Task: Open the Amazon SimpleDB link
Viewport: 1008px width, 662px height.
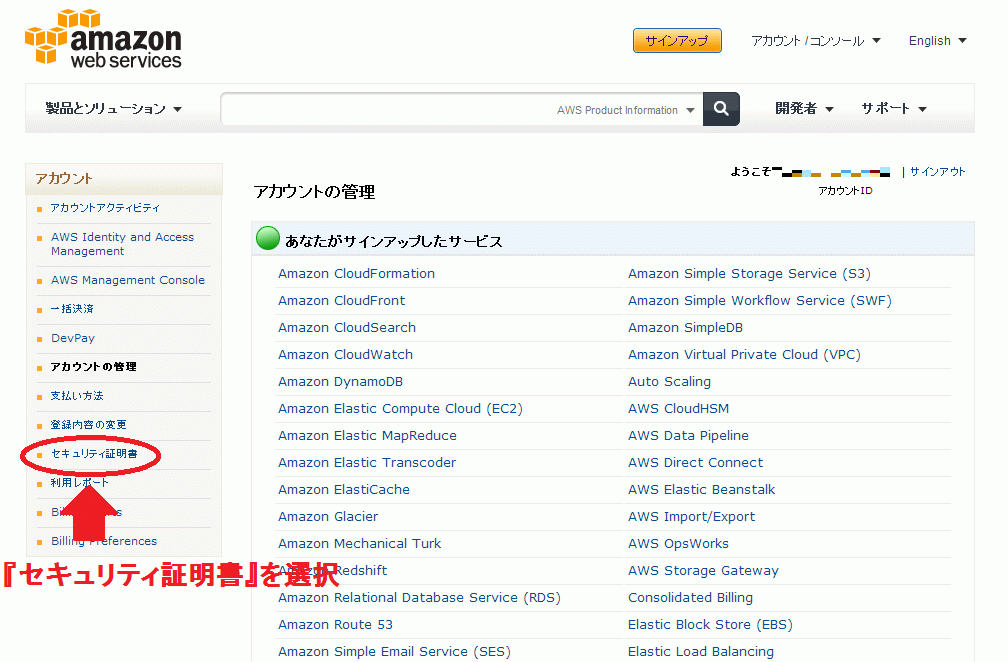Action: tap(685, 328)
